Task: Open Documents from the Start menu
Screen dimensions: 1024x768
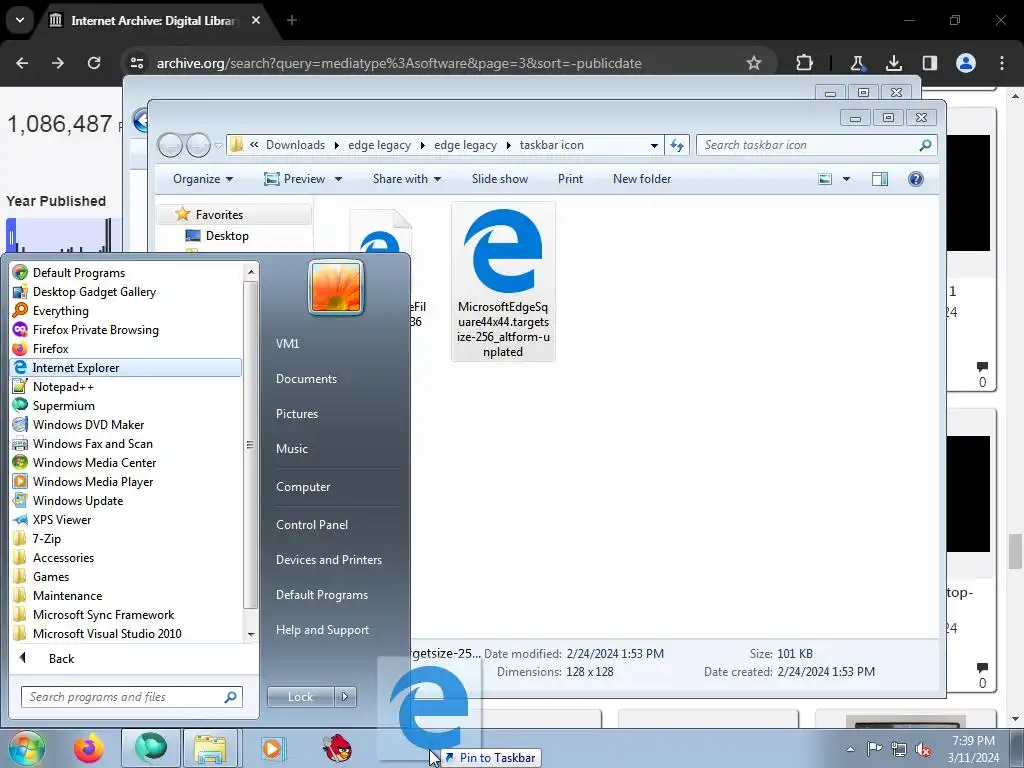Action: click(306, 379)
